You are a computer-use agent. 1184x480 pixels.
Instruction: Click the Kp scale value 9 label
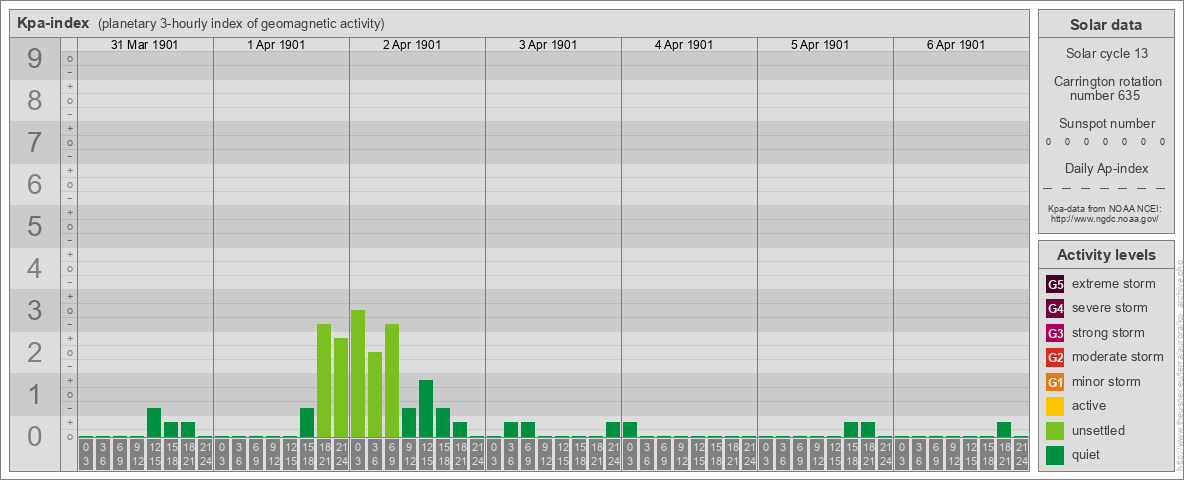point(34,58)
